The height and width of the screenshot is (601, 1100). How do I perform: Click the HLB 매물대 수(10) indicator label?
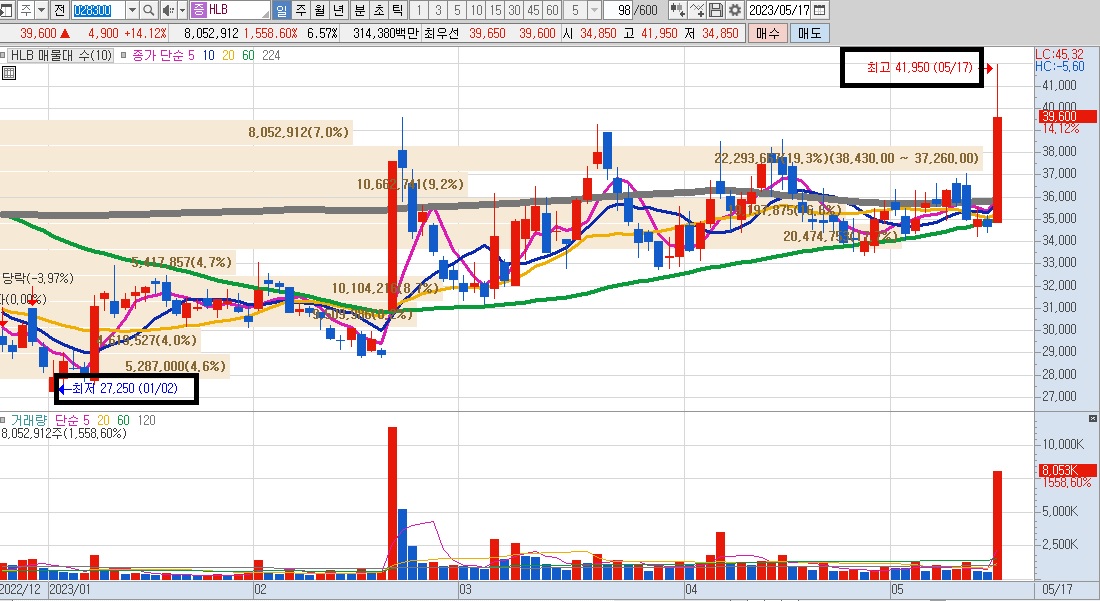pyautogui.click(x=60, y=55)
